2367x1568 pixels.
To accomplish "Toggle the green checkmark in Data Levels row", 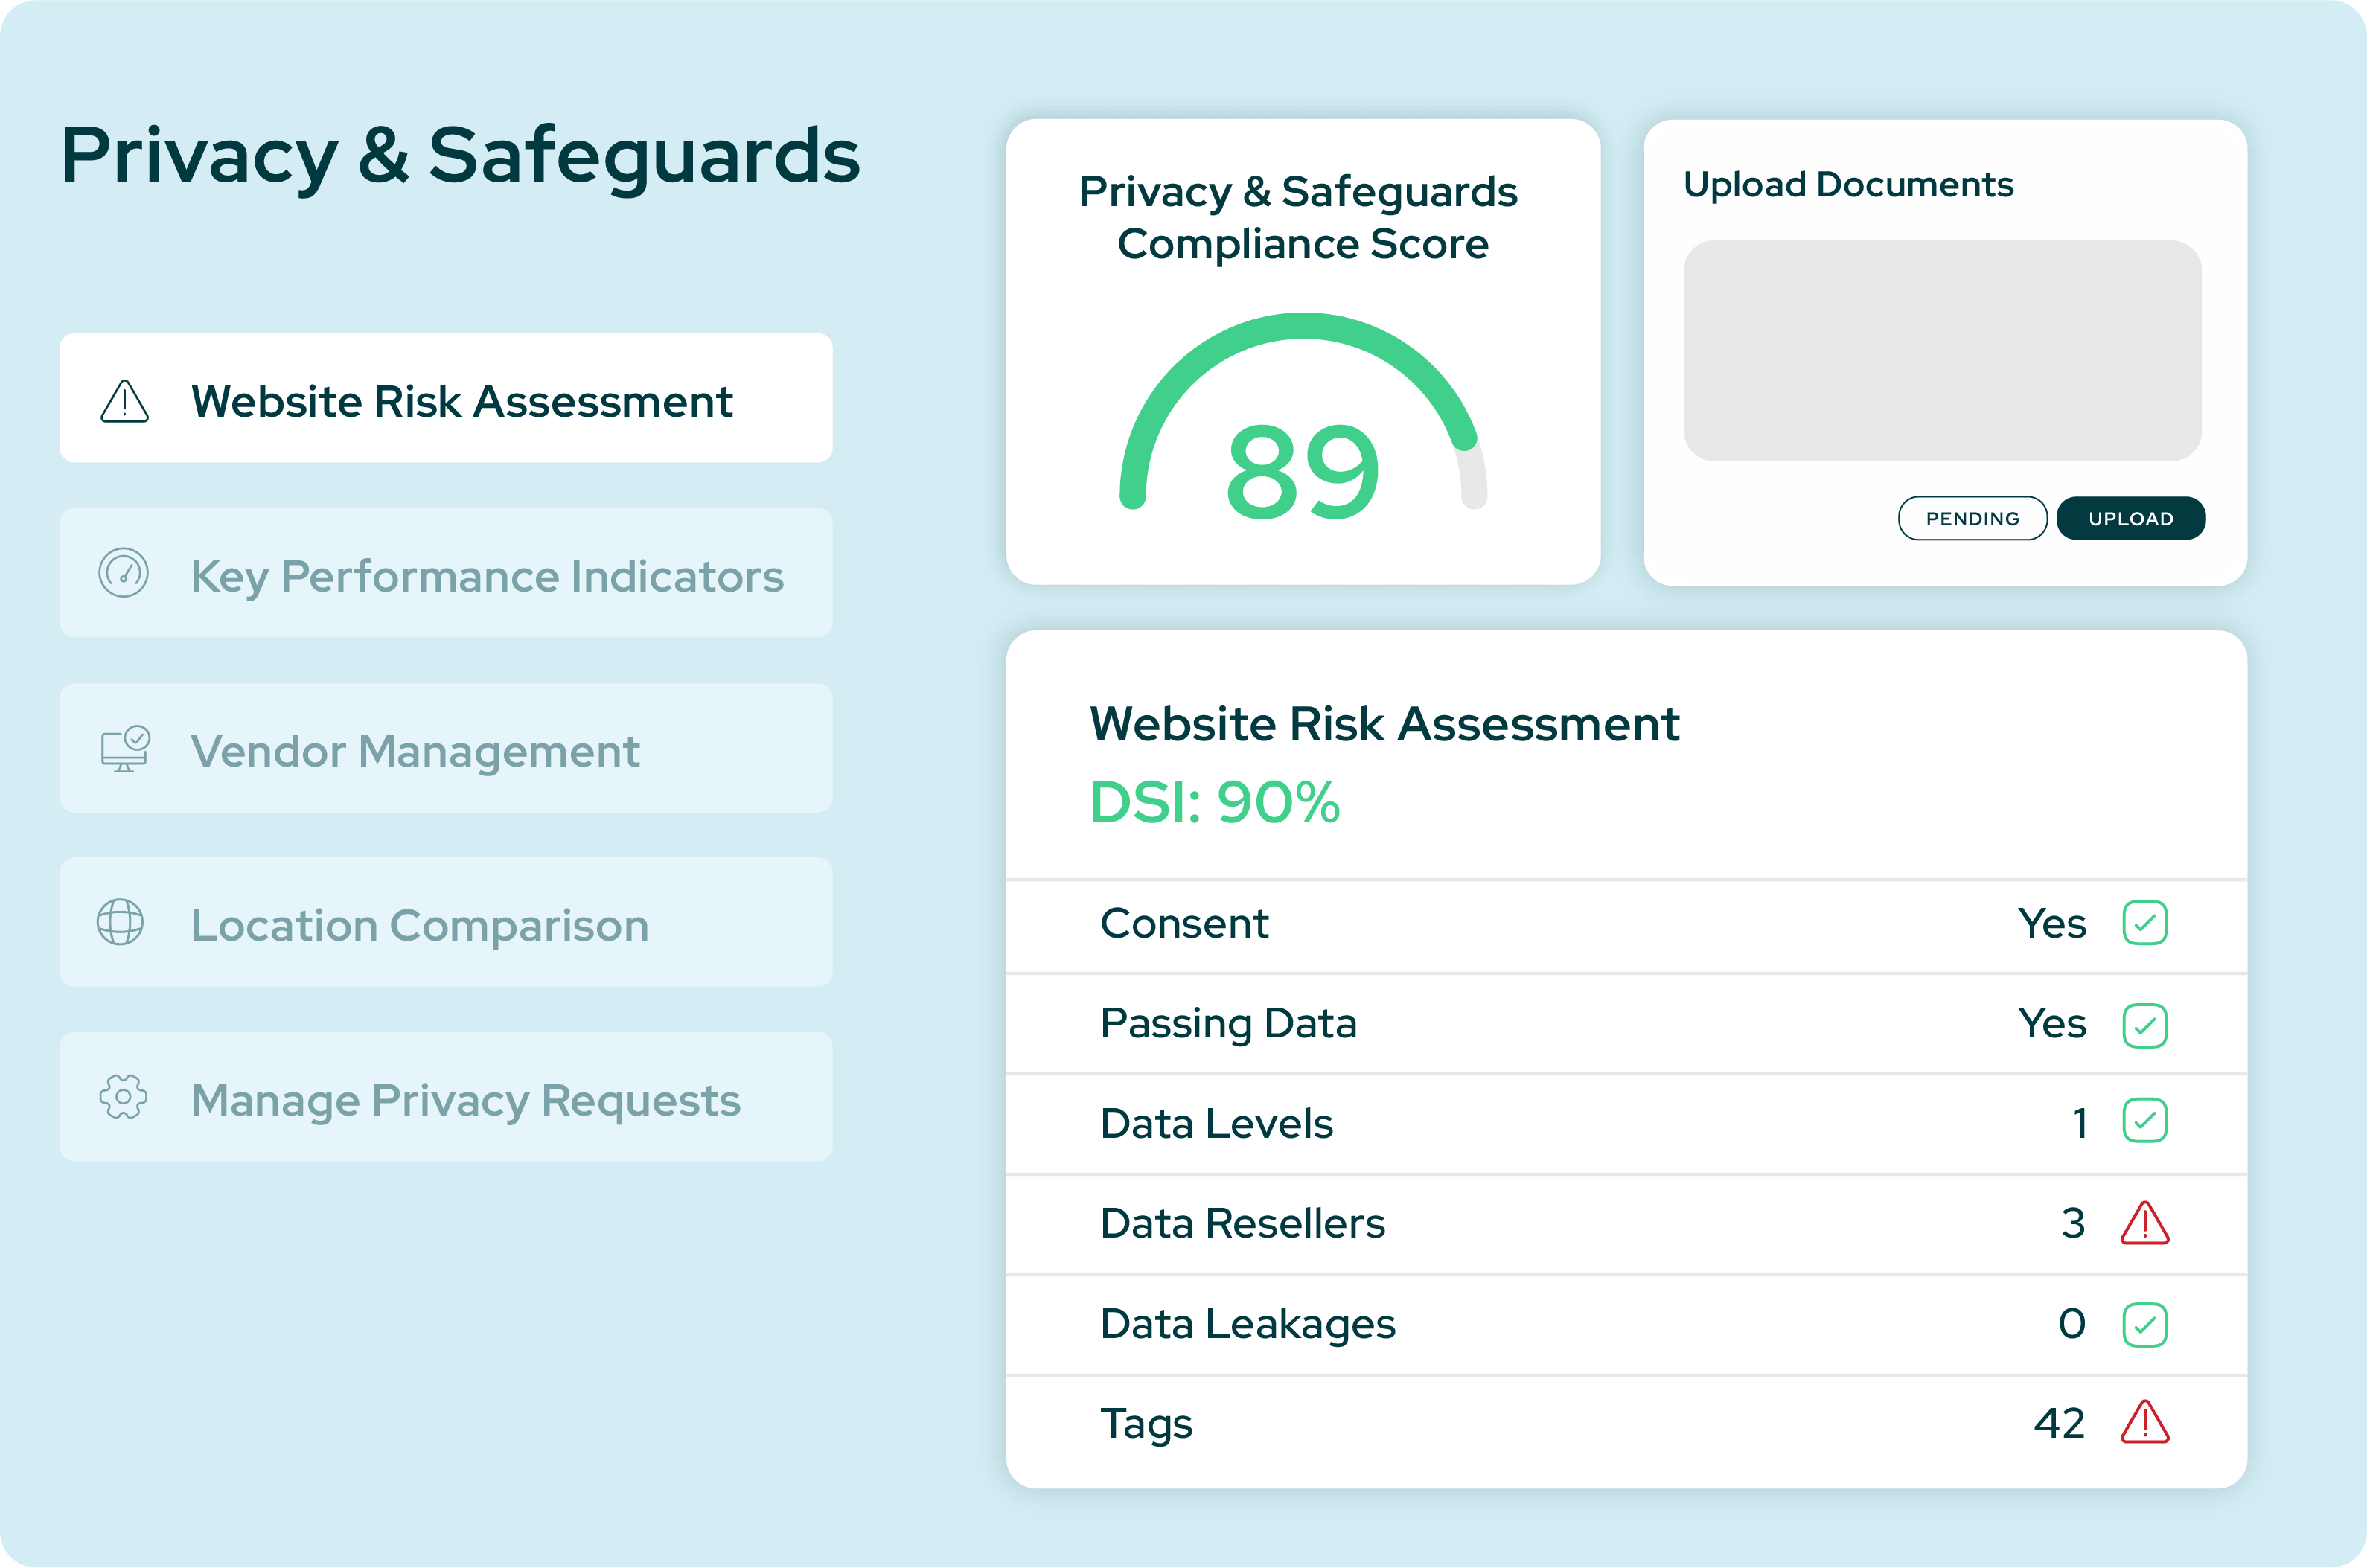I will coord(2145,1121).
